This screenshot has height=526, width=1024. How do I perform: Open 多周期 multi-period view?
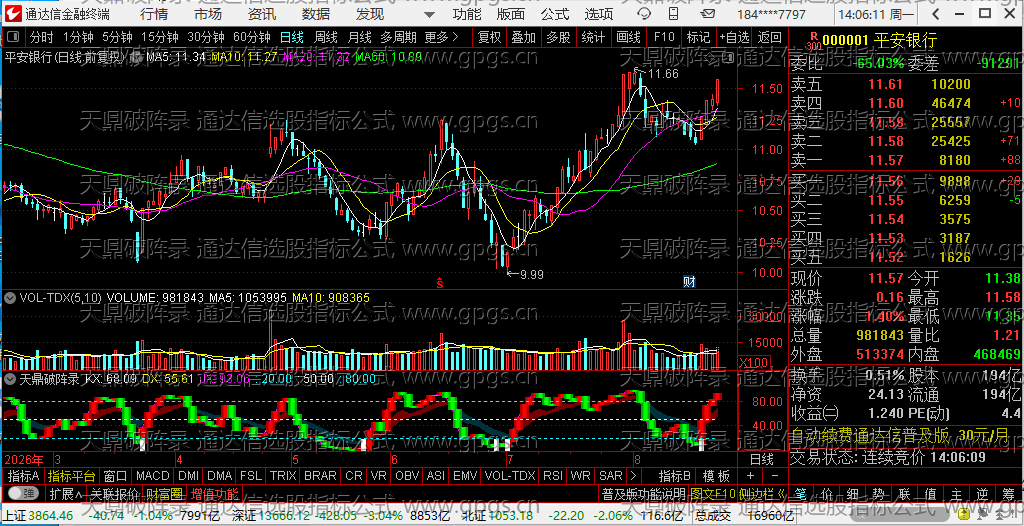click(398, 37)
